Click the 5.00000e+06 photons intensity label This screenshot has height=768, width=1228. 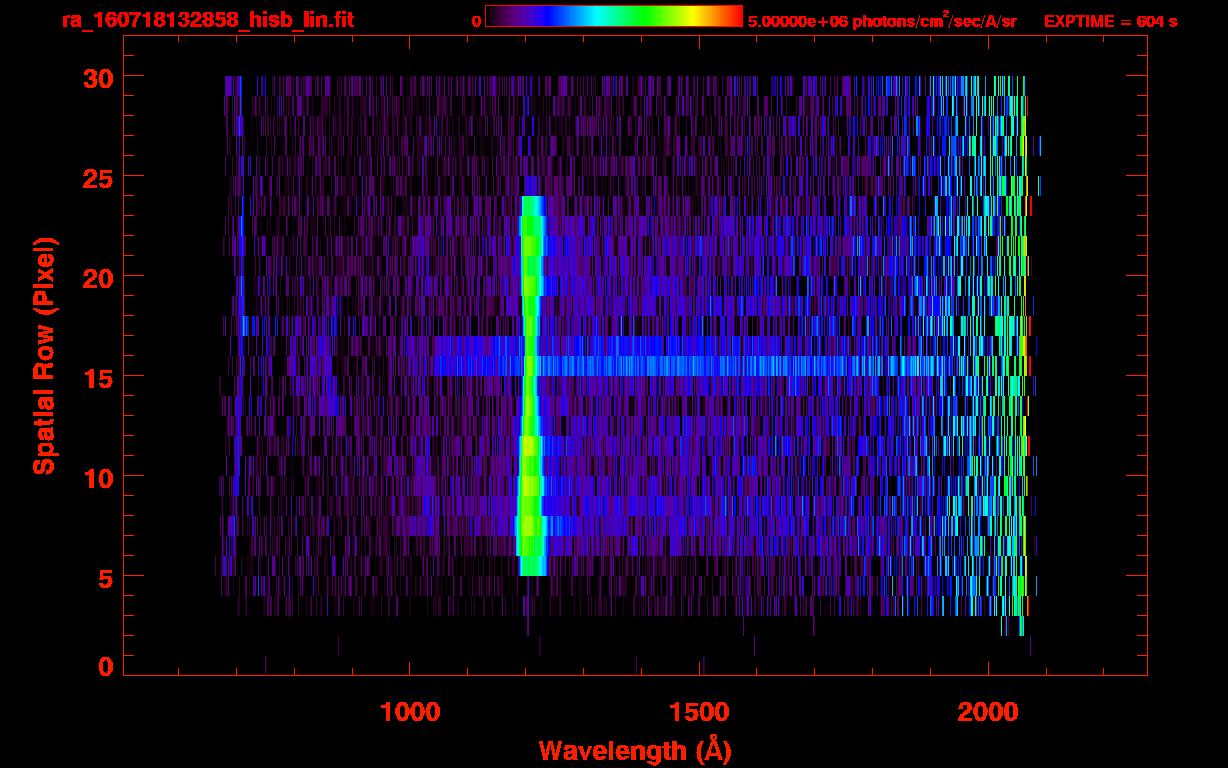(x=882, y=21)
